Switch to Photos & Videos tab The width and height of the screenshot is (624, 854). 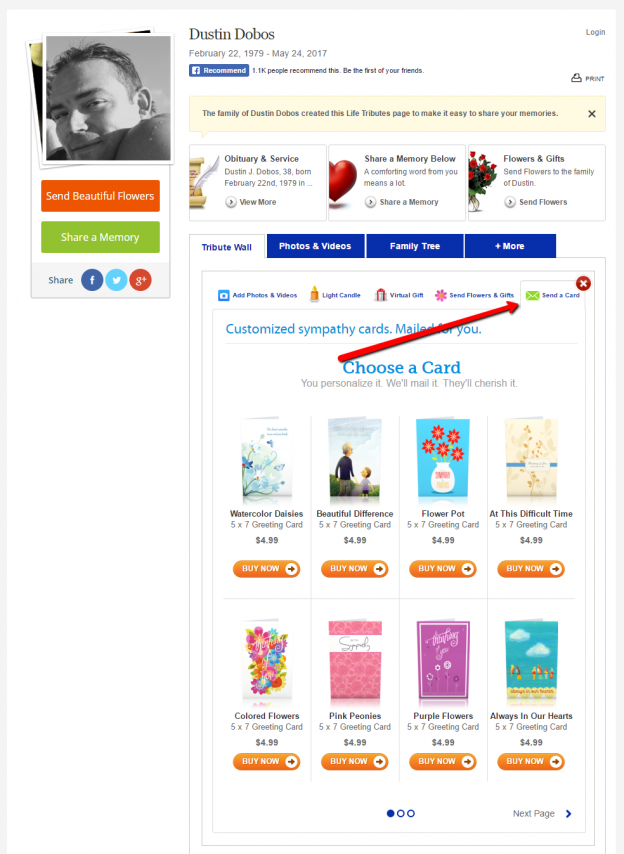pyautogui.click(x=315, y=246)
